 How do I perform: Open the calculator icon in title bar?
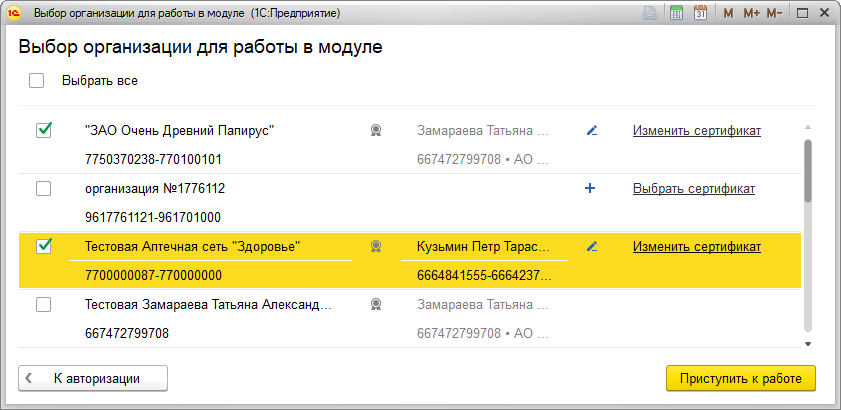click(676, 14)
